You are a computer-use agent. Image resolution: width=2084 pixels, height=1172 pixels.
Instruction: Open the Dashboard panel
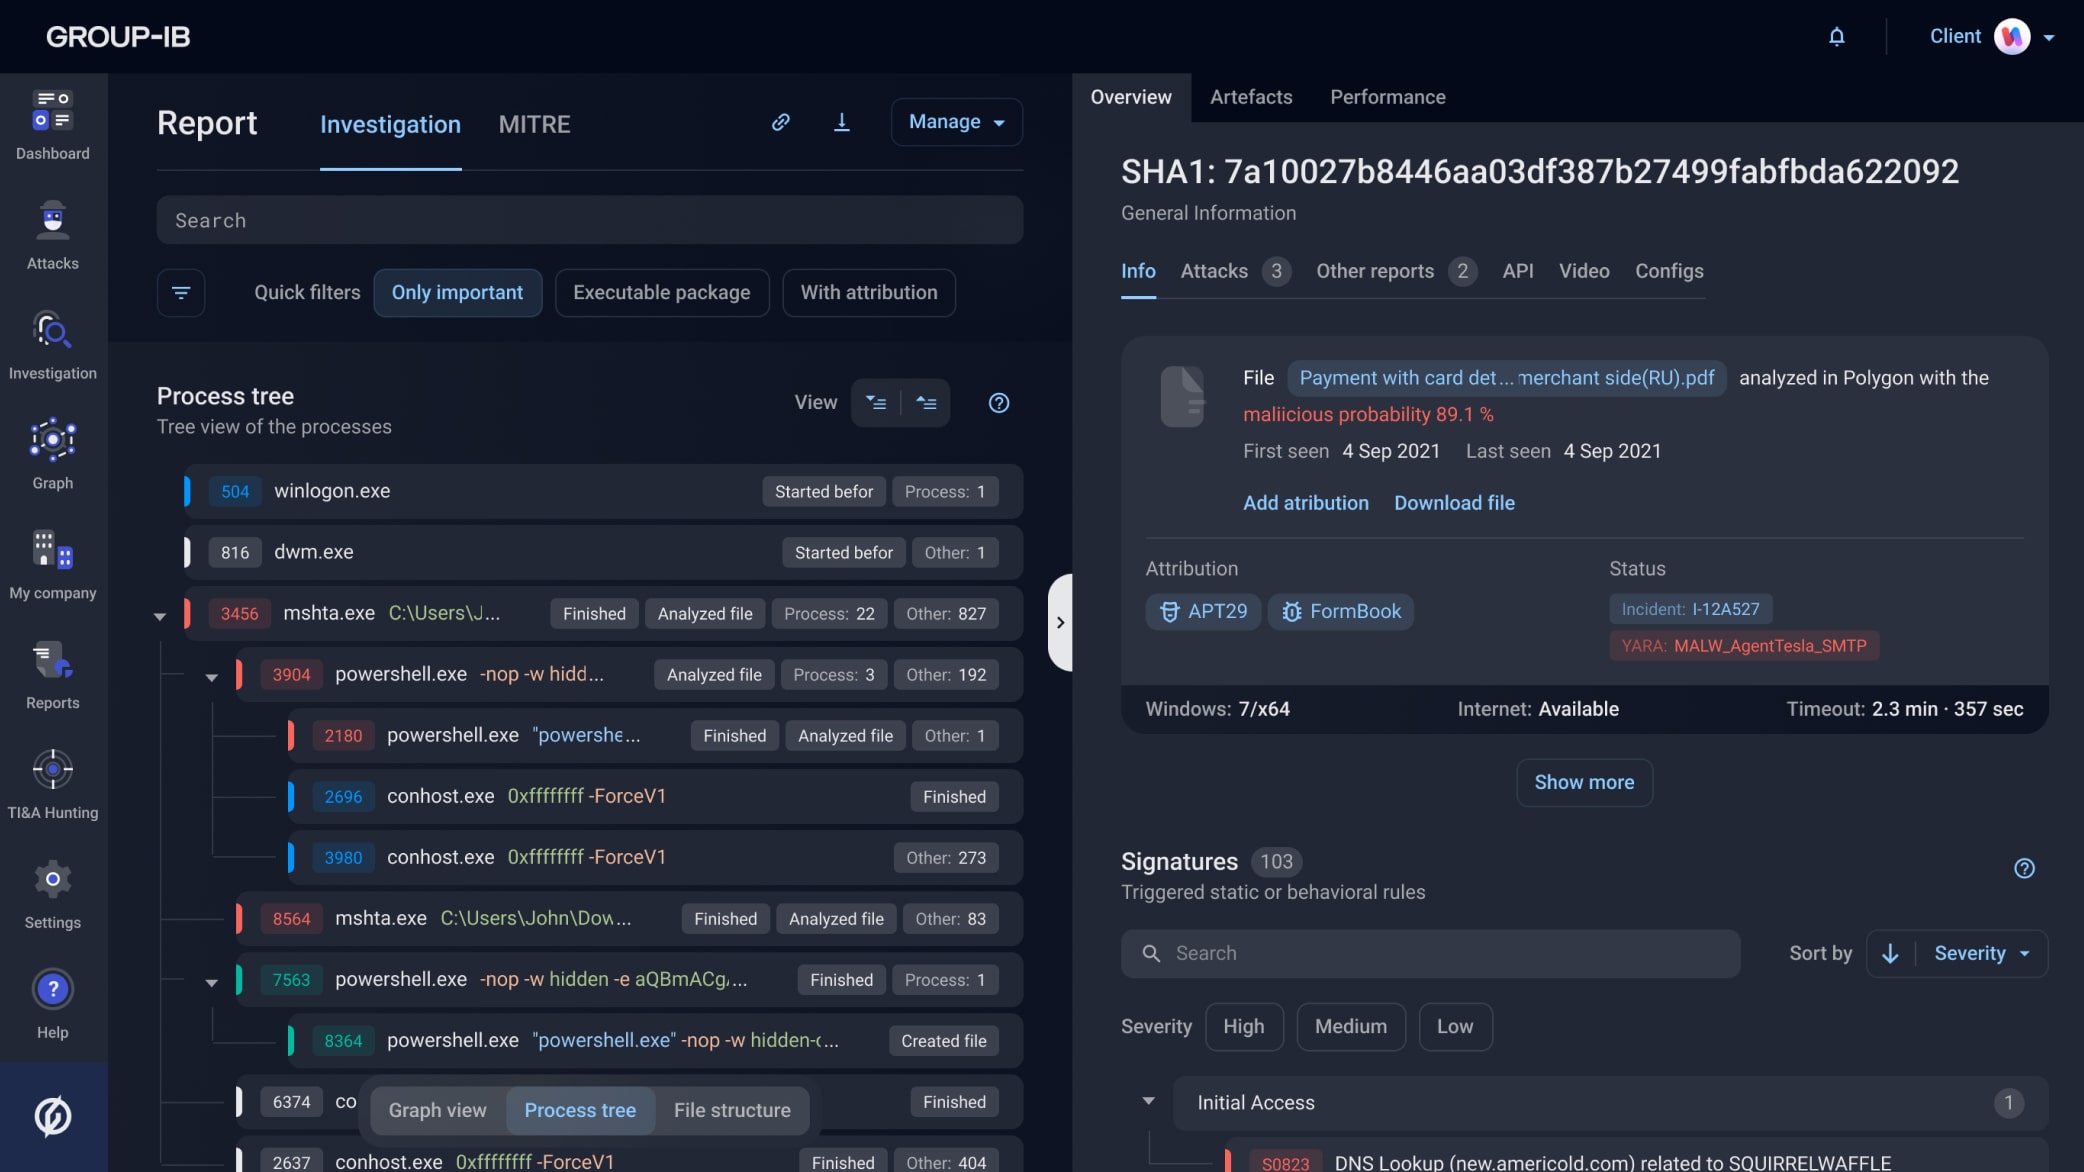click(x=52, y=125)
